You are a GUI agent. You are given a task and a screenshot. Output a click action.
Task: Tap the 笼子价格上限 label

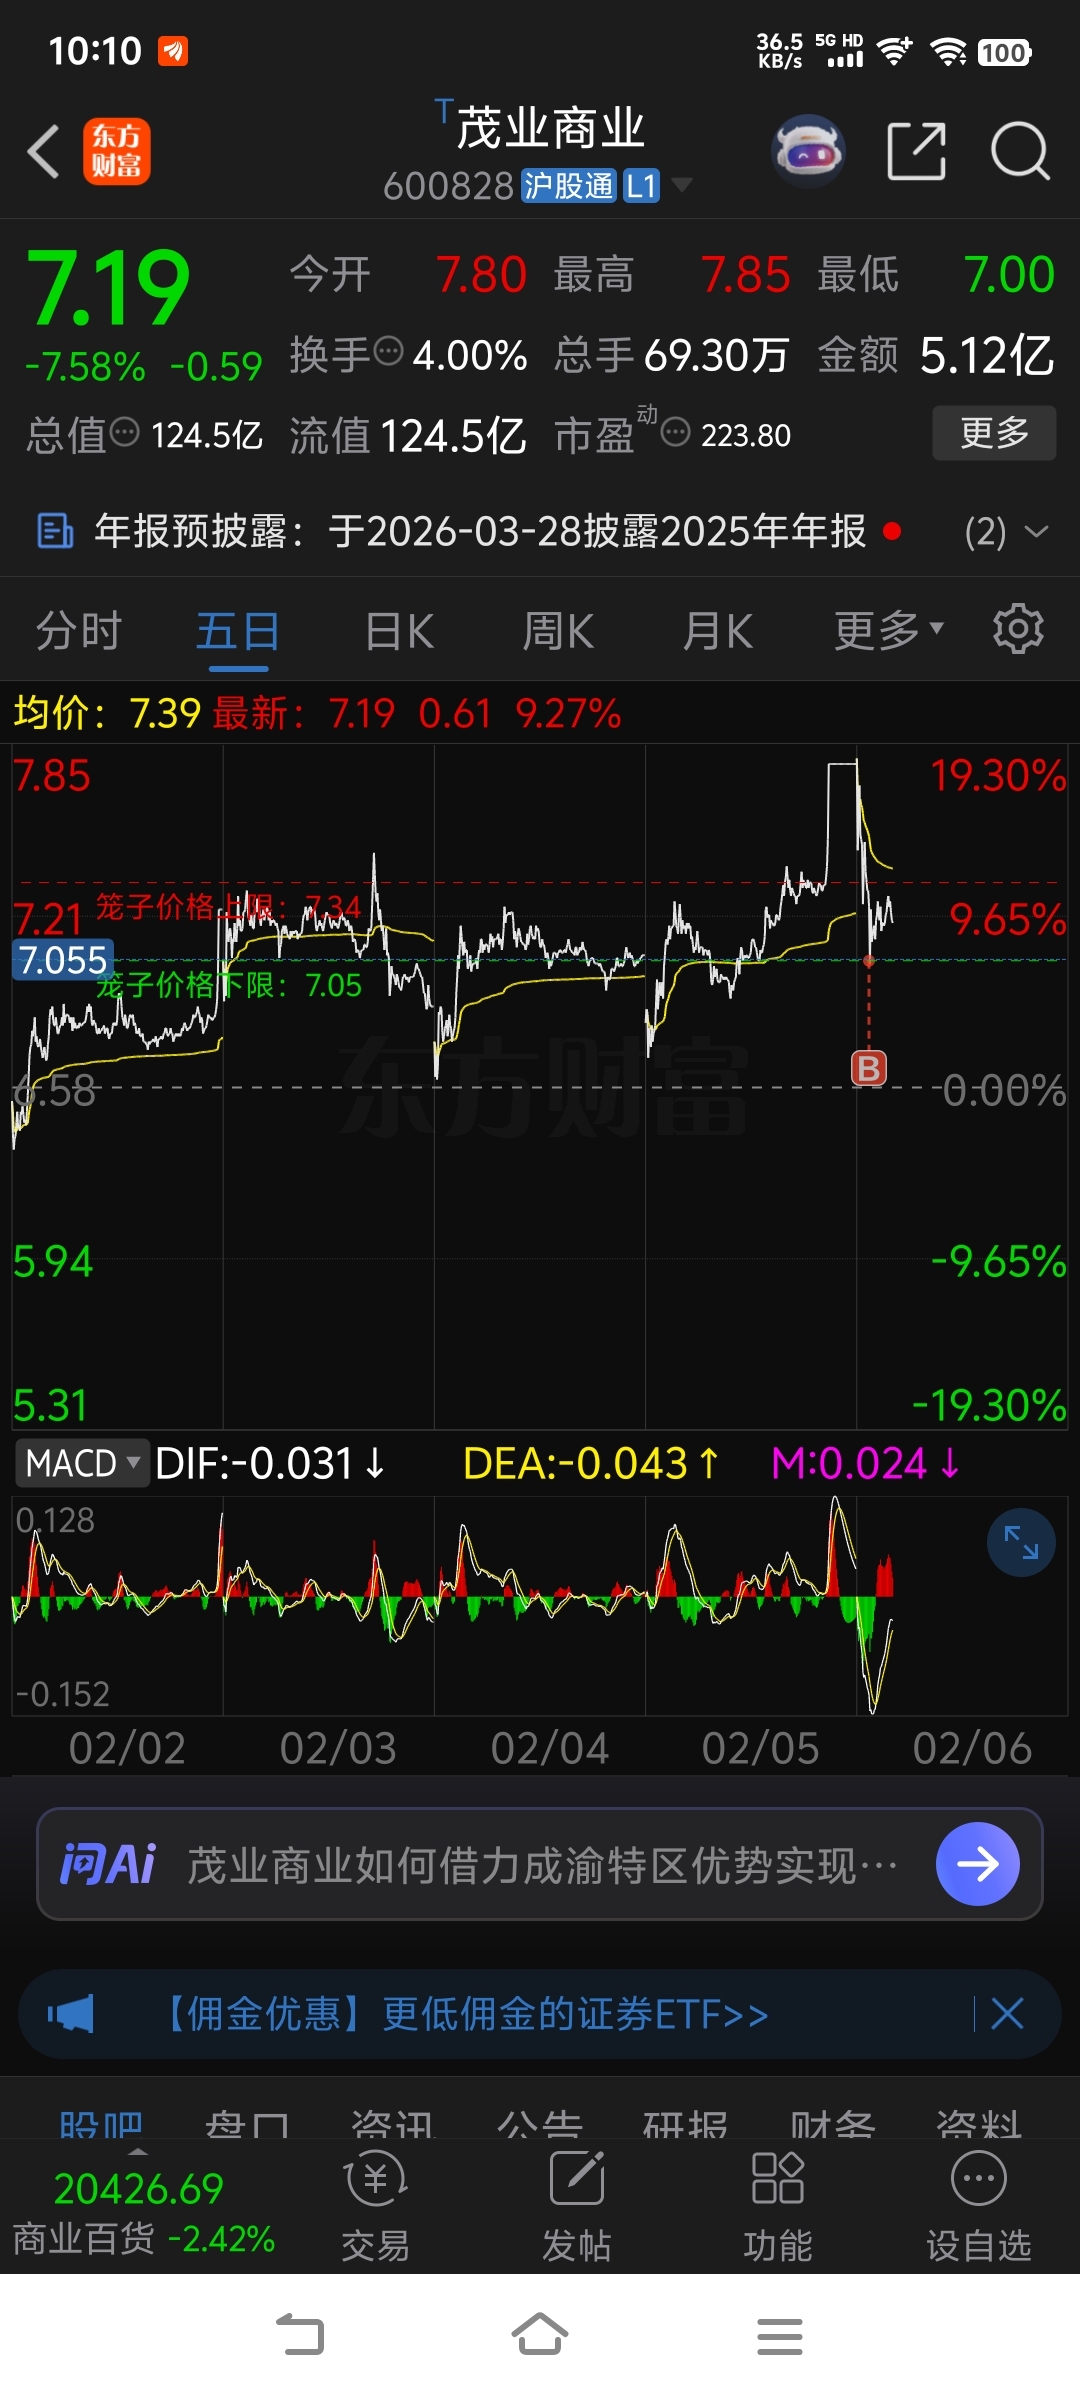click(x=228, y=907)
